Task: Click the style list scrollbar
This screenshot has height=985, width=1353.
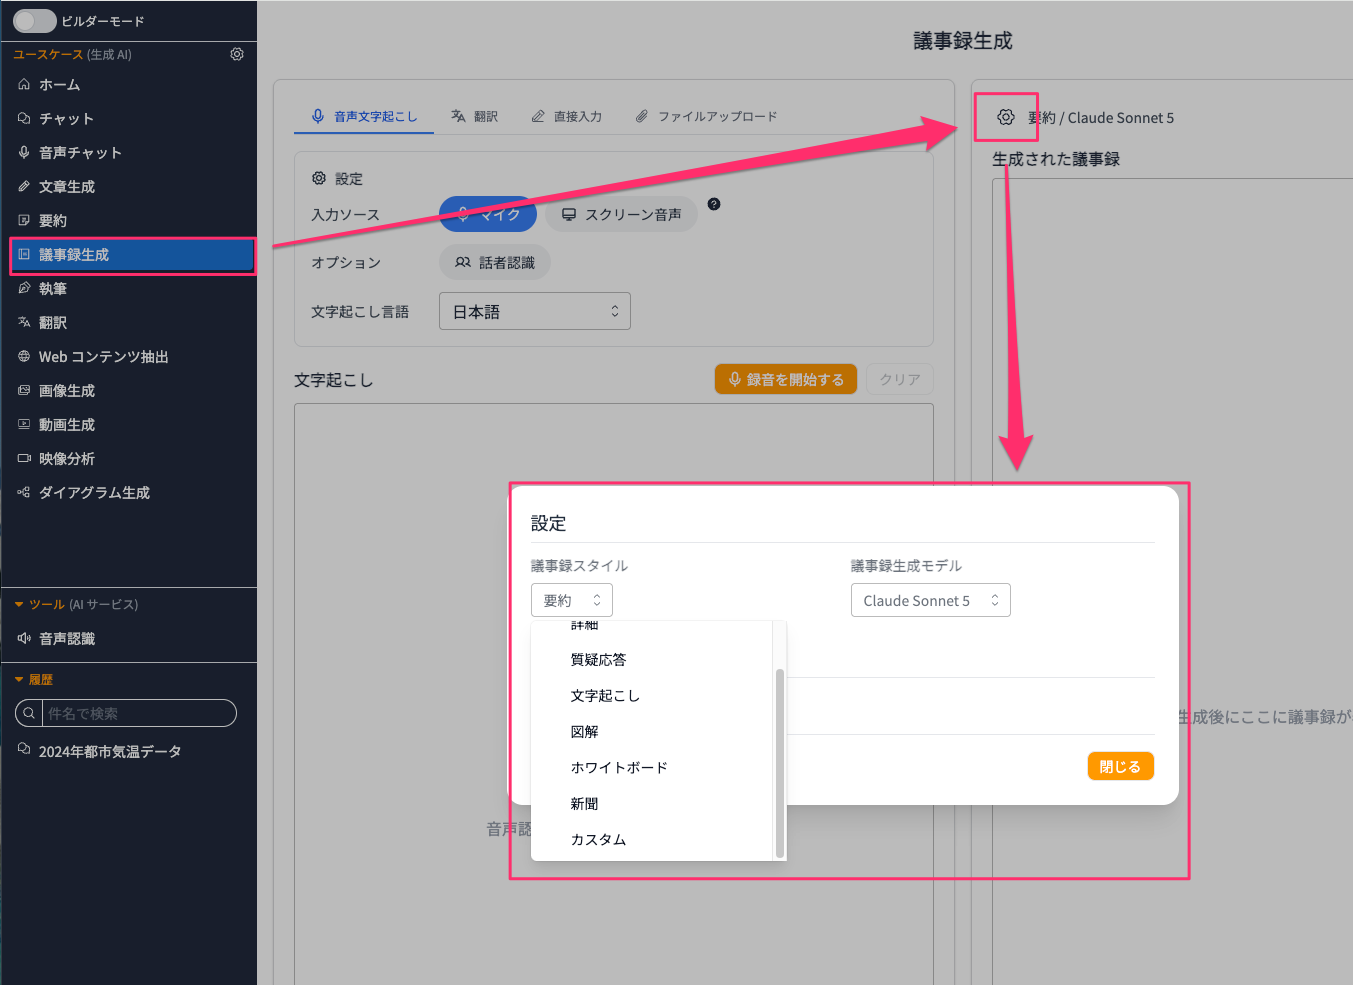Action: (780, 763)
